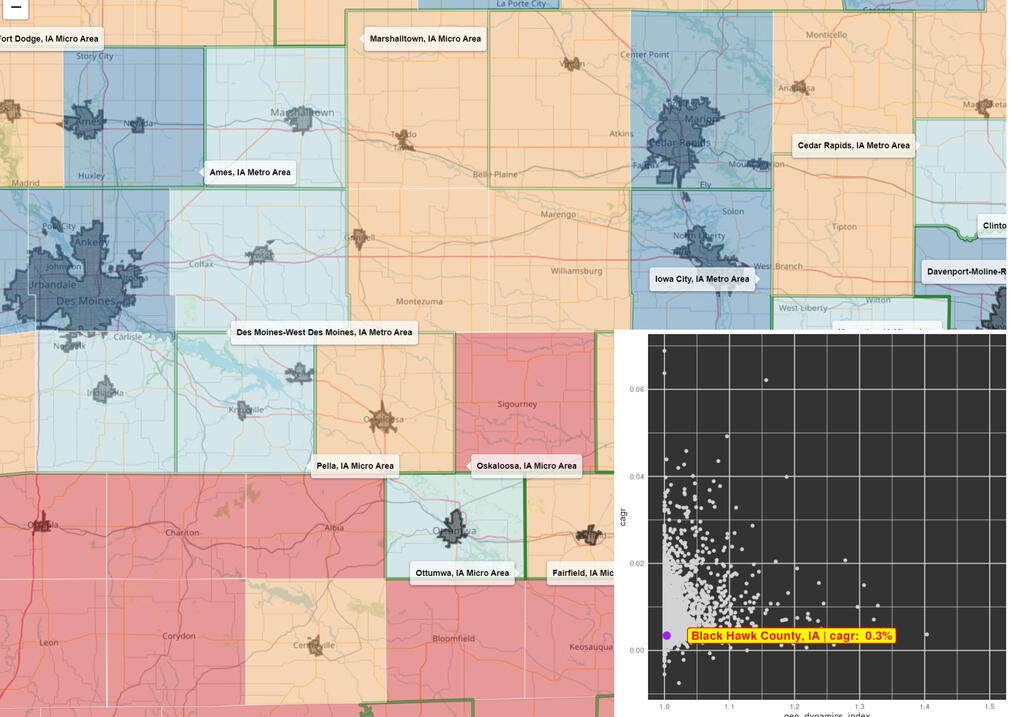Click the Black Hawk County cagr tooltip
Image resolution: width=1012 pixels, height=717 pixels.
click(x=792, y=636)
